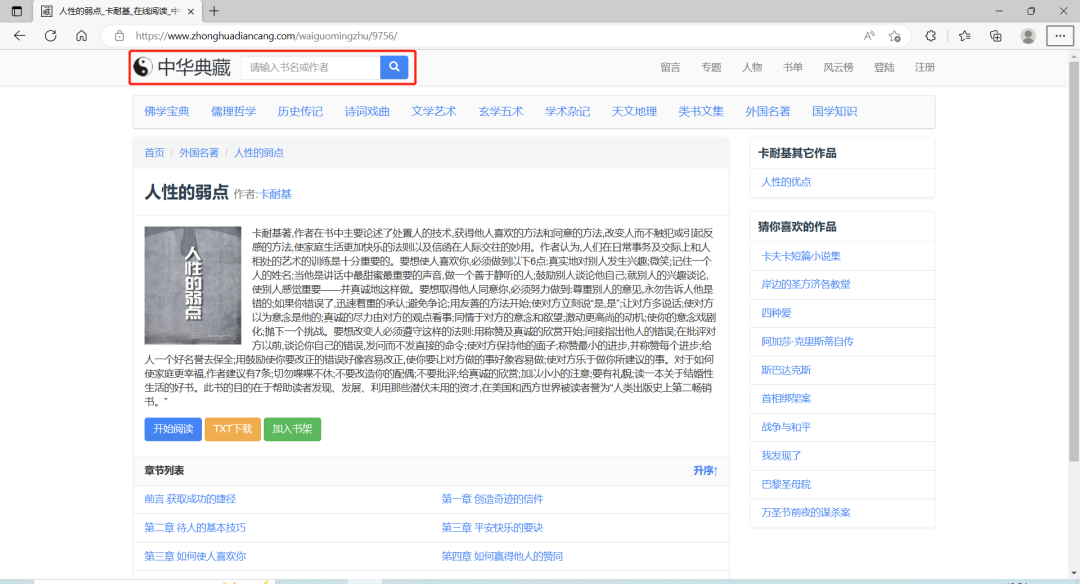The image size is (1080, 584).
Task: Select 国学知识 category
Action: tap(835, 111)
